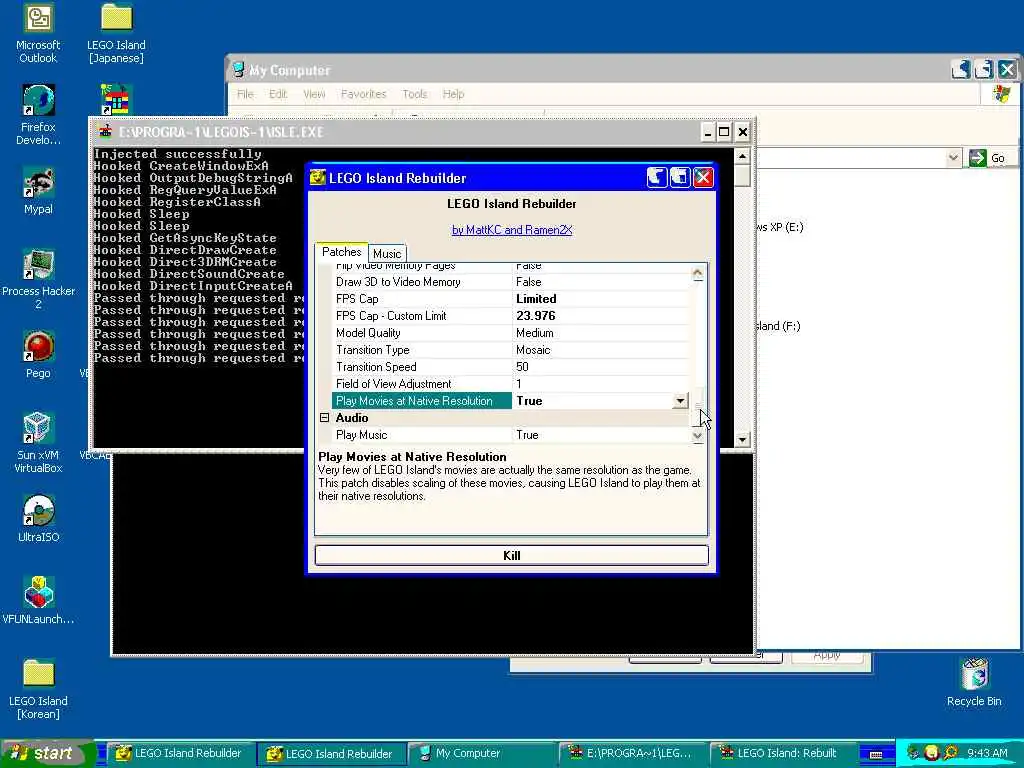1024x768 pixels.
Task: Click the patch list scroll down arrow
Action: pos(697,436)
